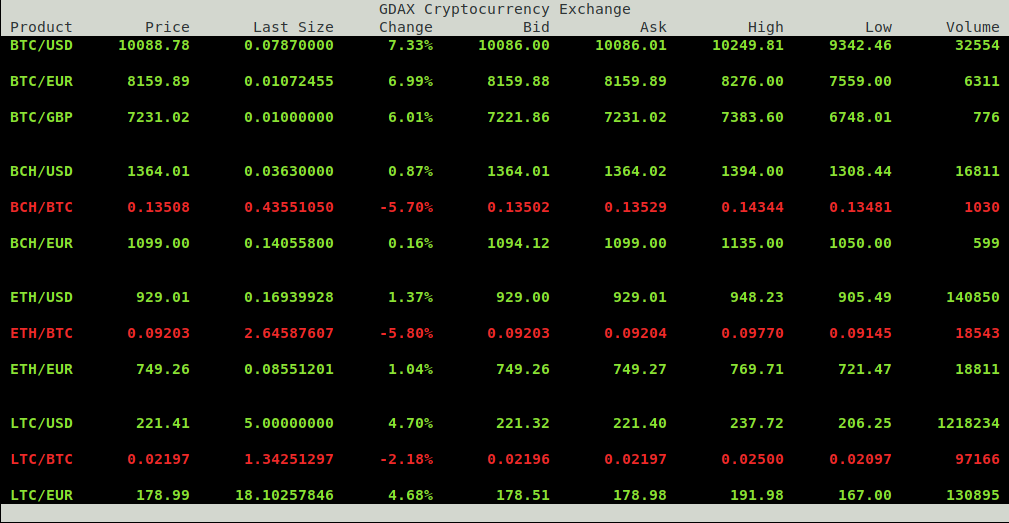This screenshot has width=1009, height=523.
Task: Click LTC/BTC low 0.02097
Action: point(861,459)
